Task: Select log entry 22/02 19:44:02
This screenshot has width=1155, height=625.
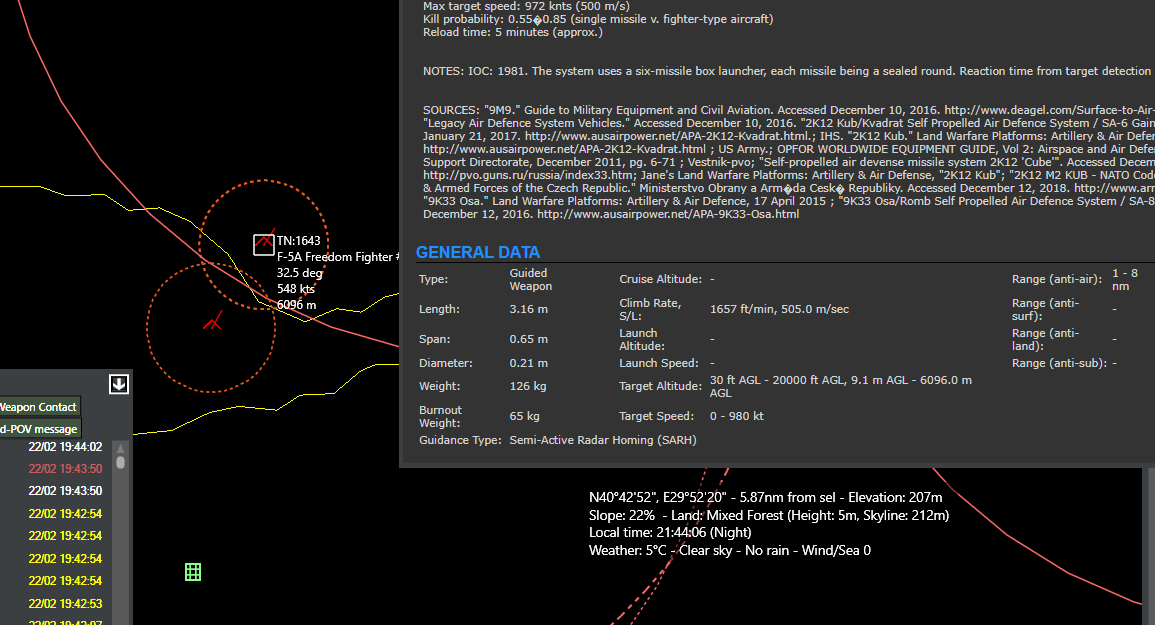Action: coord(65,447)
